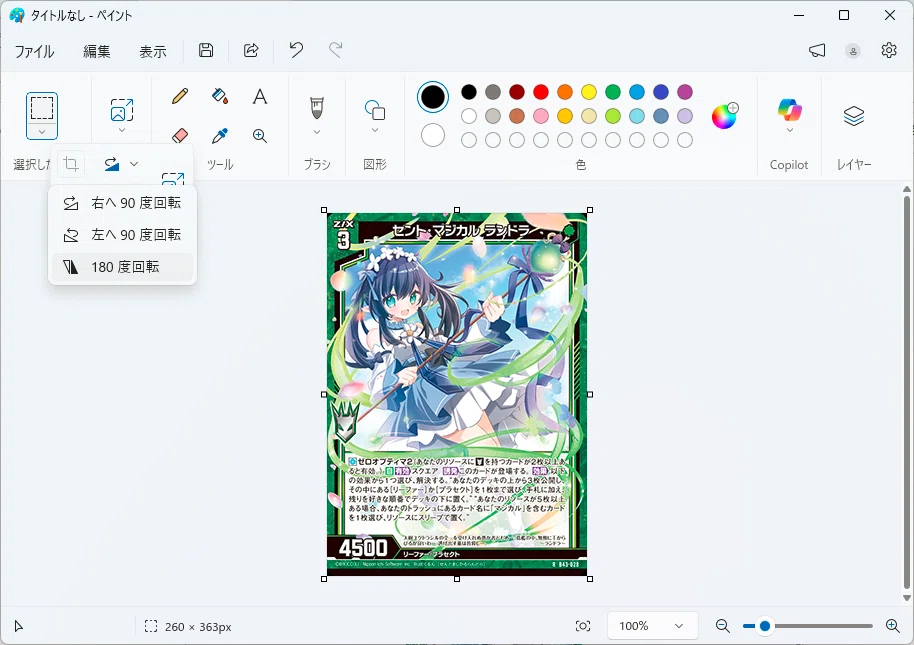Expand the selection tool options arrow

click(x=41, y=132)
